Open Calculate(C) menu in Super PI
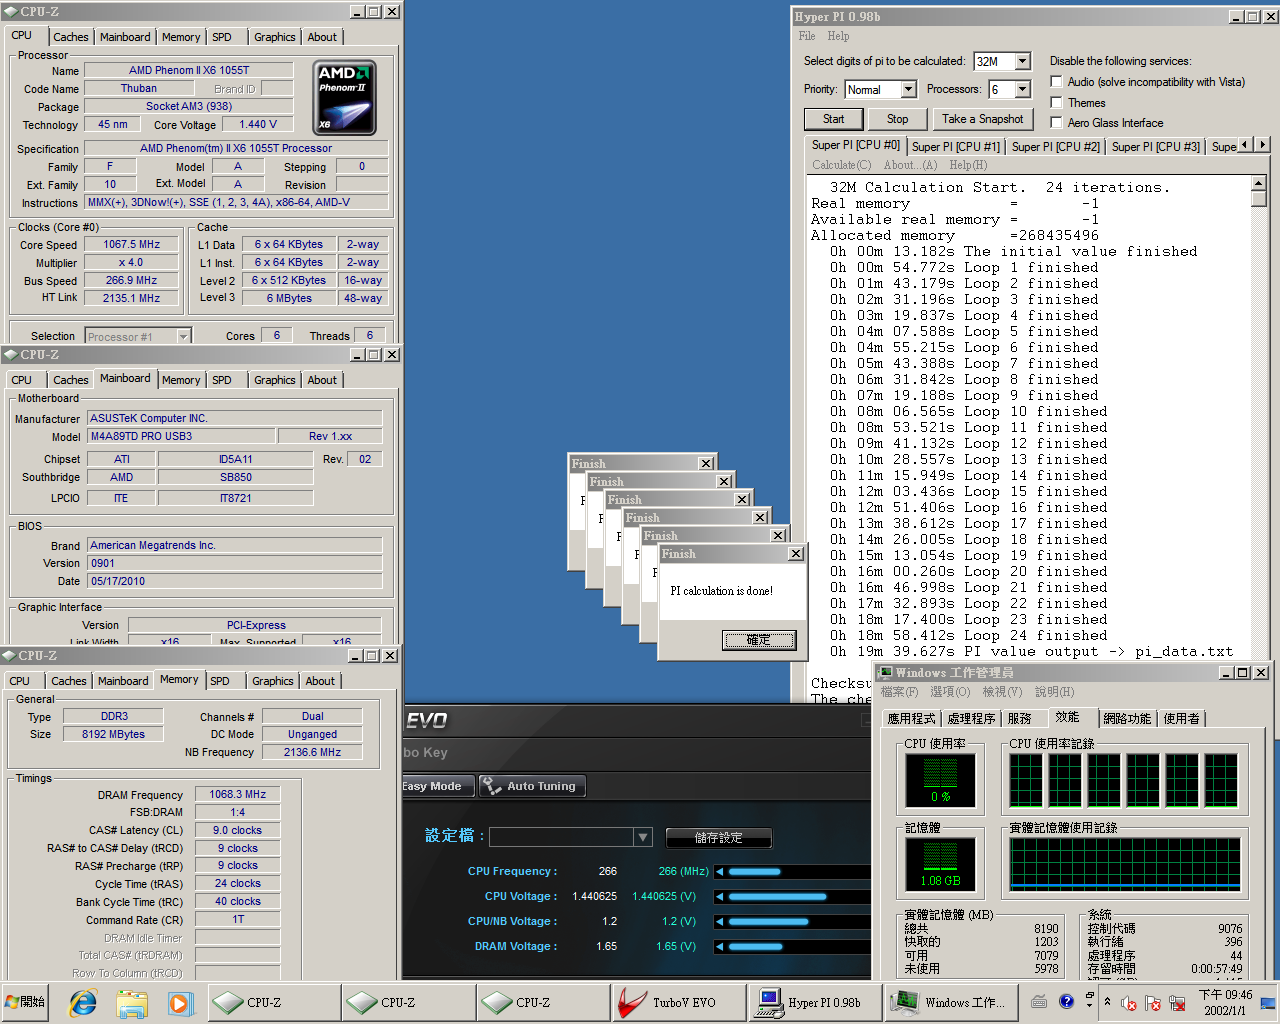Viewport: 1280px width, 1024px height. 841,165
